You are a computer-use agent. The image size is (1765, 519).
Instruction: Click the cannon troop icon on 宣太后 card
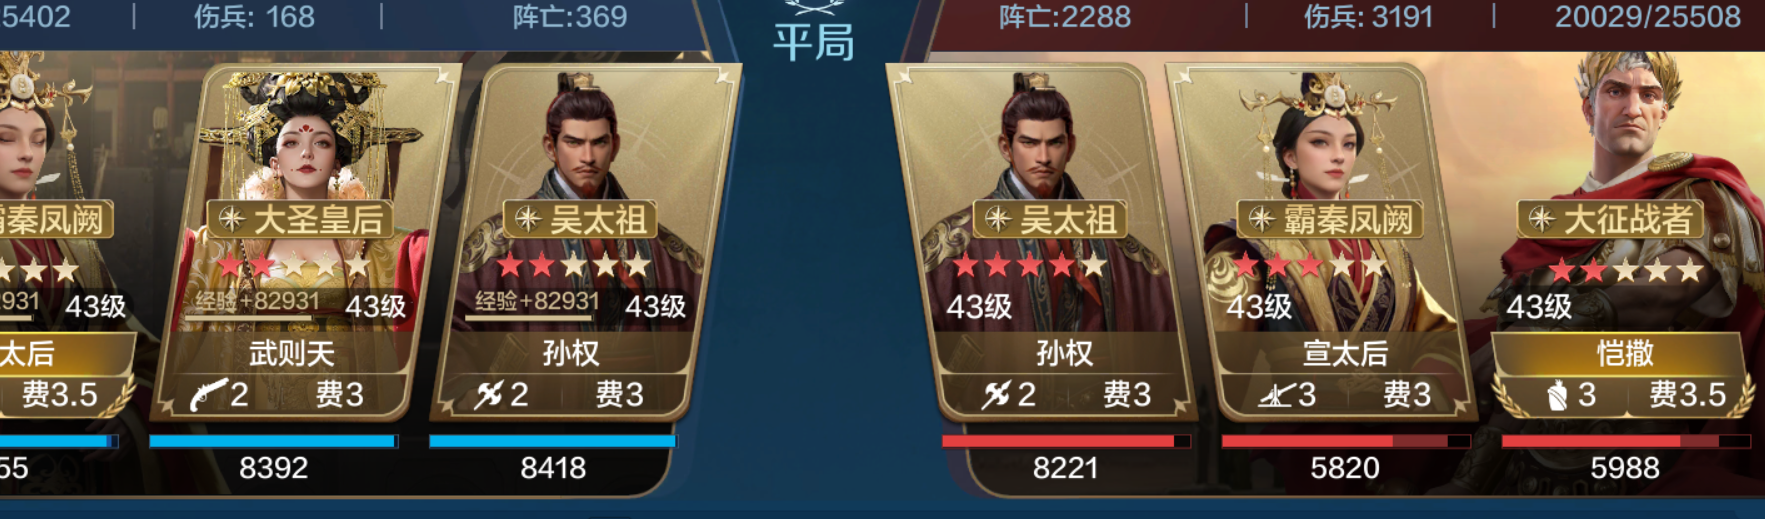[1277, 395]
